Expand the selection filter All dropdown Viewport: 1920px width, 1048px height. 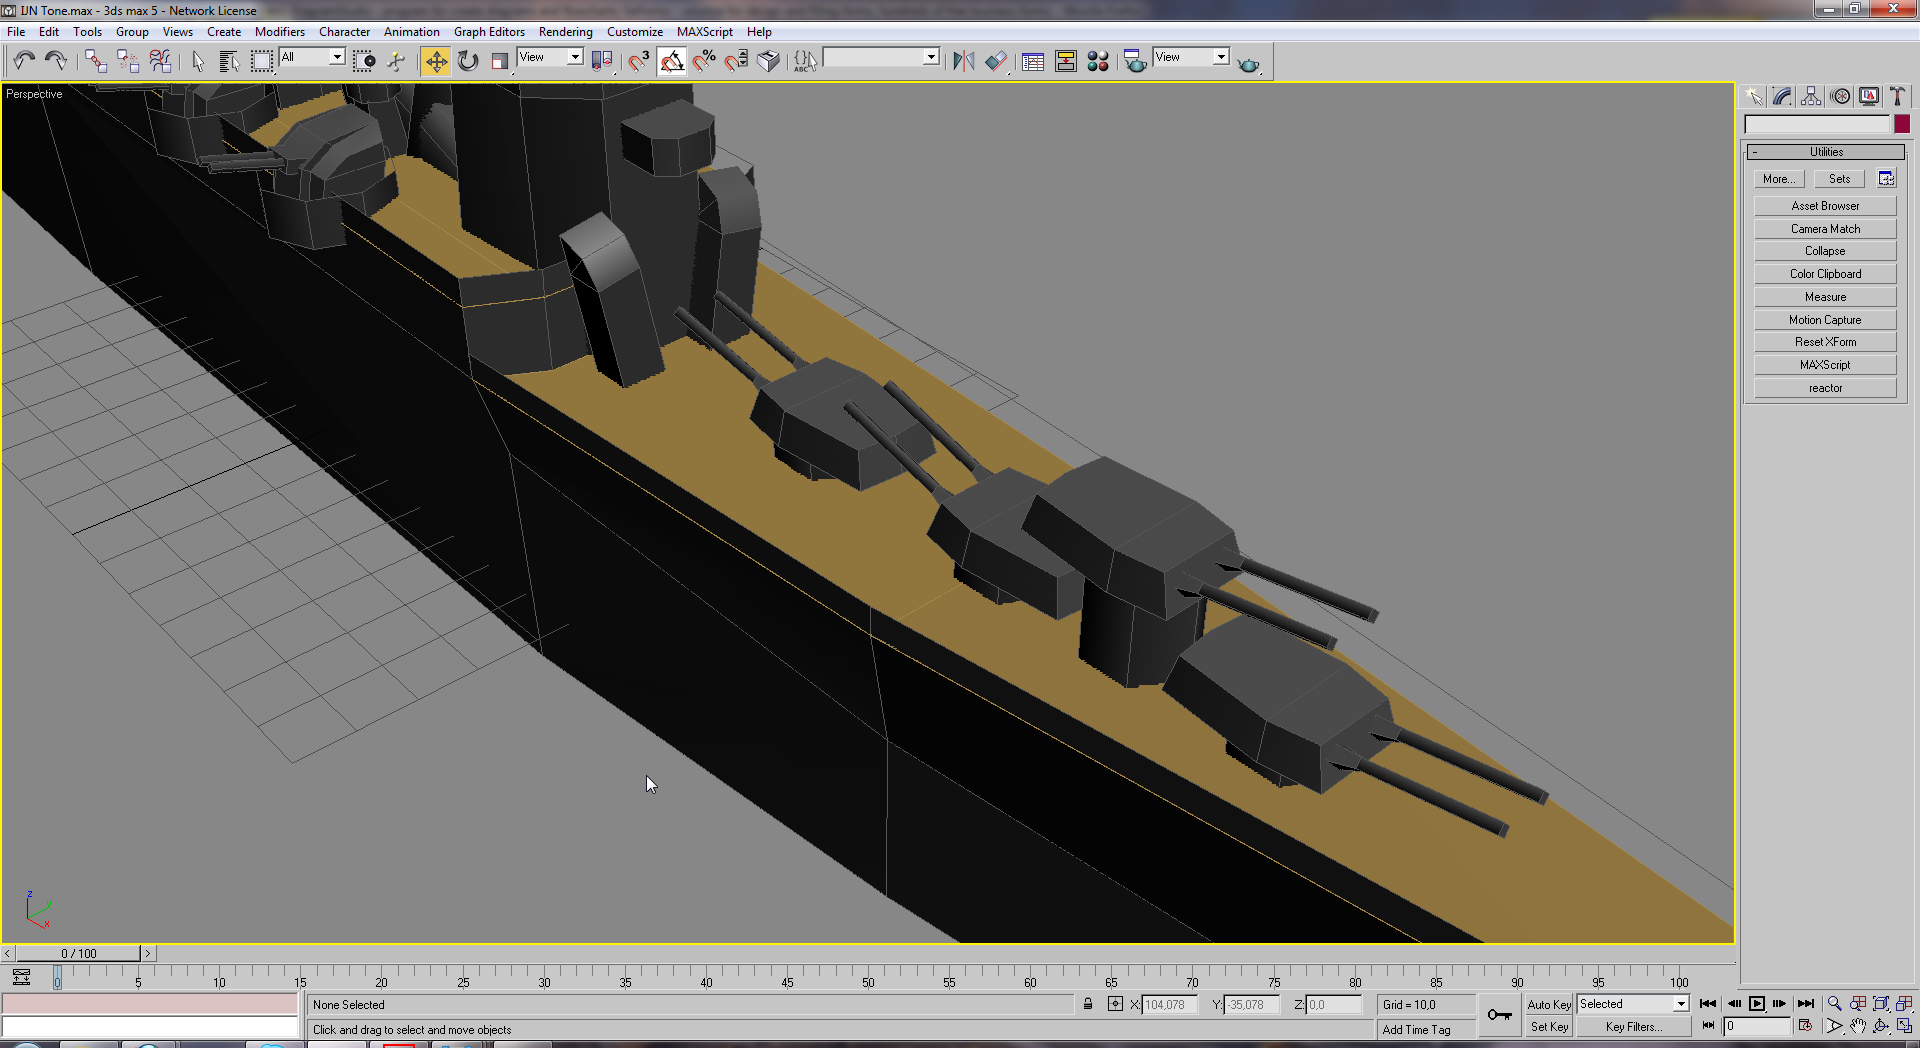(x=312, y=57)
